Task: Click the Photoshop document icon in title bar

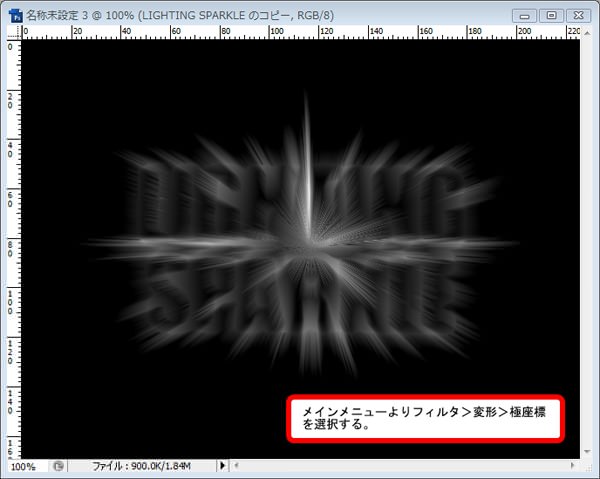Action: [x=16, y=16]
